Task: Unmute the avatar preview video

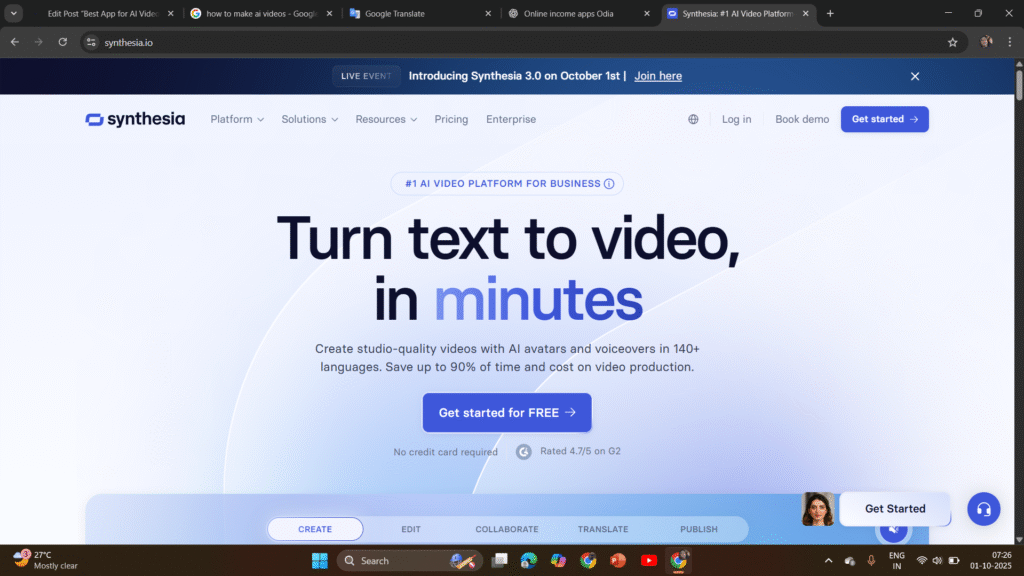Action: point(893,530)
